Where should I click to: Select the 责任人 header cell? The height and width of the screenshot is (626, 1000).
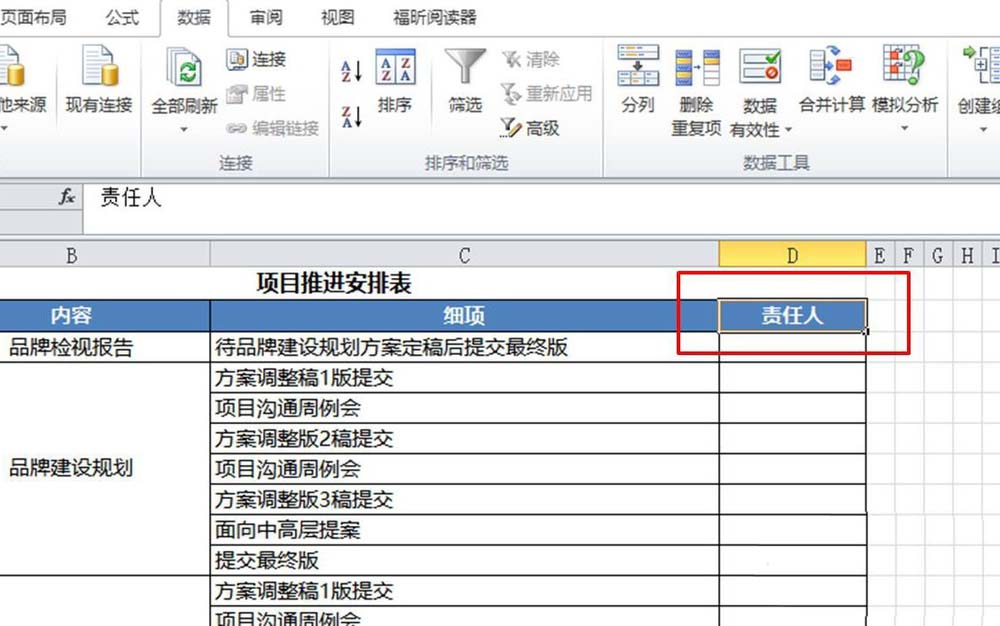(x=792, y=316)
